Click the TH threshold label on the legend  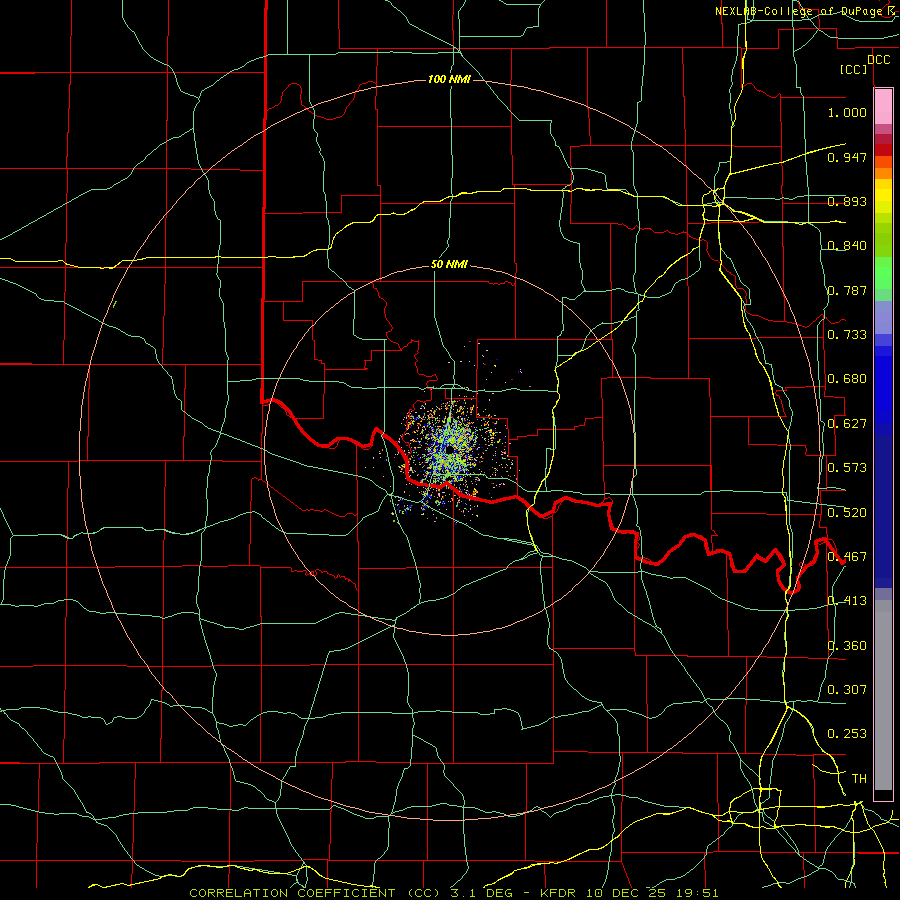pos(859,779)
